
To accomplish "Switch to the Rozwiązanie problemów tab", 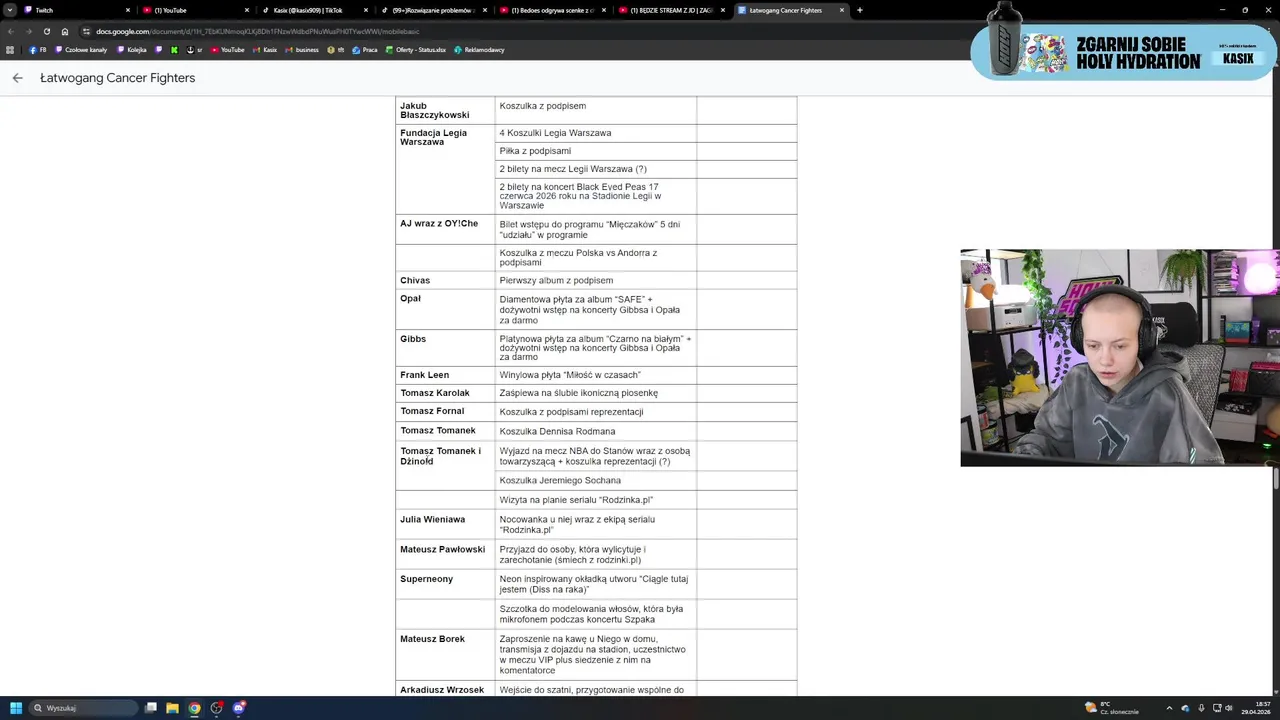I will pyautogui.click(x=433, y=10).
